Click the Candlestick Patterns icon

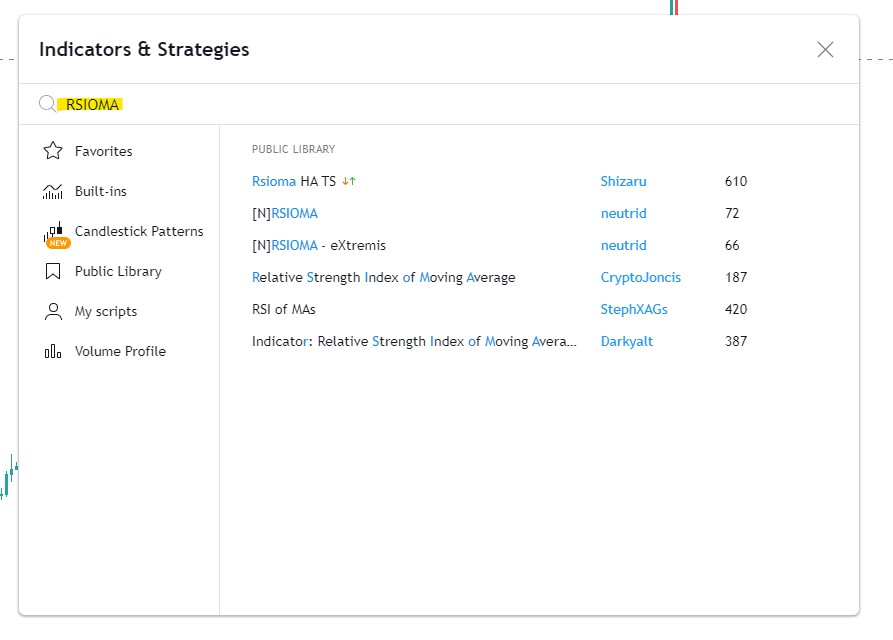pyautogui.click(x=56, y=234)
